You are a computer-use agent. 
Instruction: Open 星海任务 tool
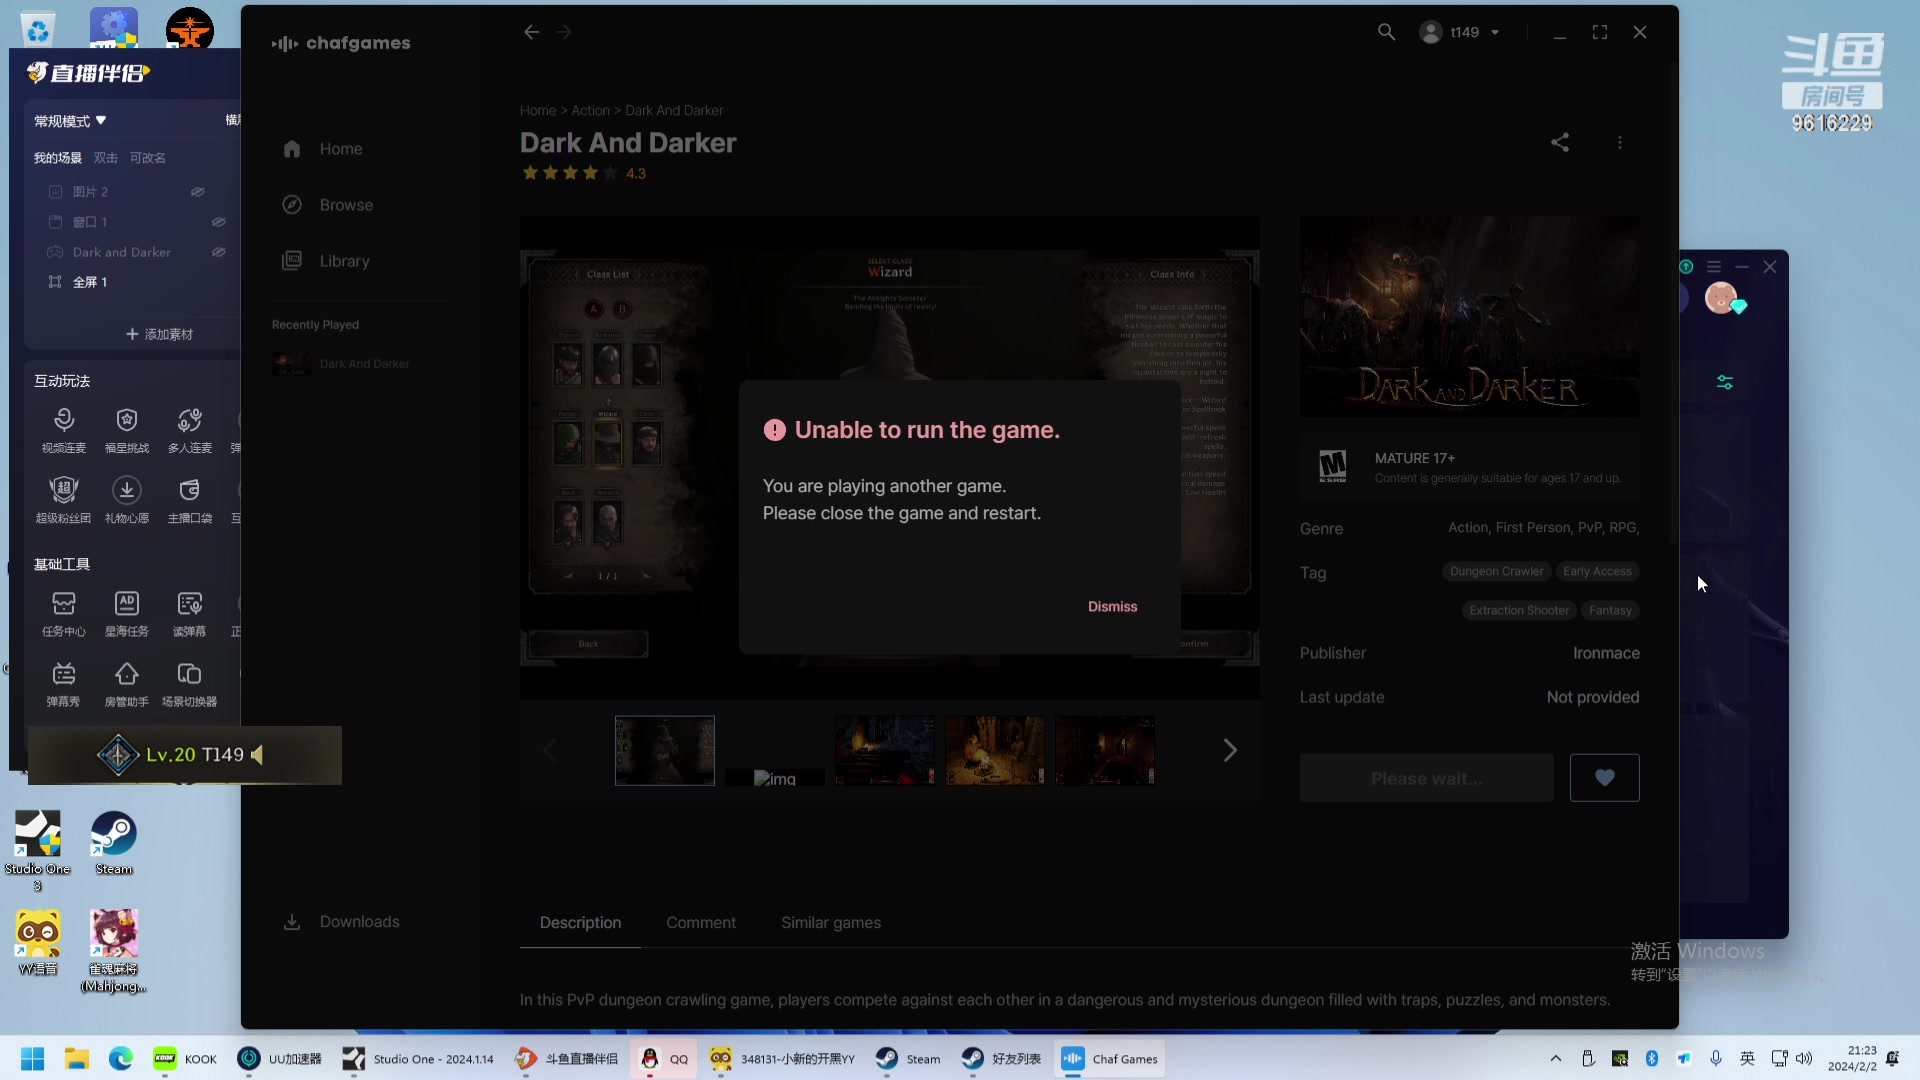127,614
